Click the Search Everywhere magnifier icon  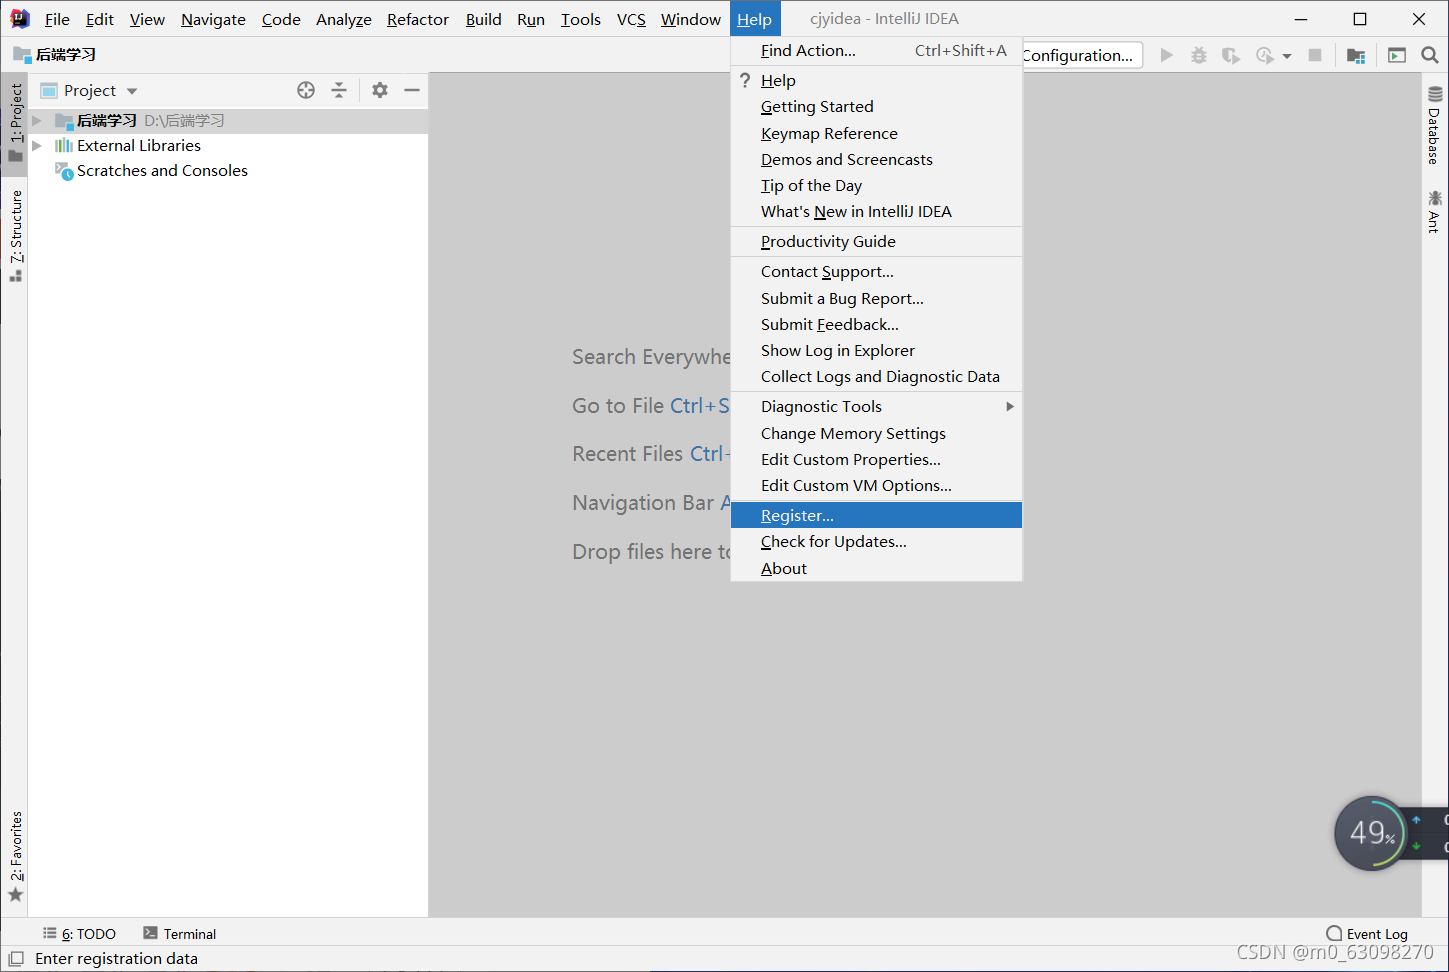click(x=1430, y=55)
